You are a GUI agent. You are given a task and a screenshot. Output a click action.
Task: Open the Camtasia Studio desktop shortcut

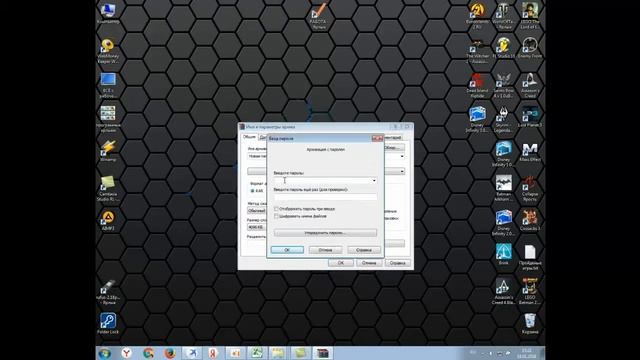tap(108, 188)
